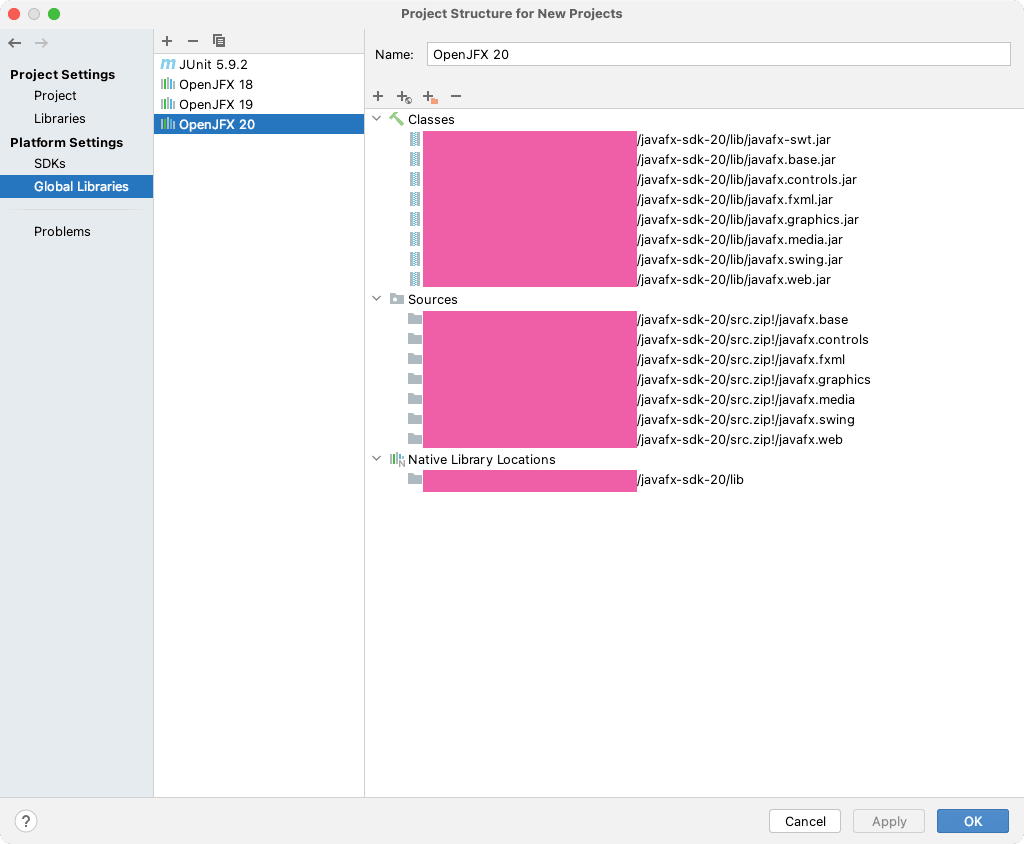This screenshot has height=844, width=1024.
Task: Go forward with the right arrow
Action: pos(41,43)
